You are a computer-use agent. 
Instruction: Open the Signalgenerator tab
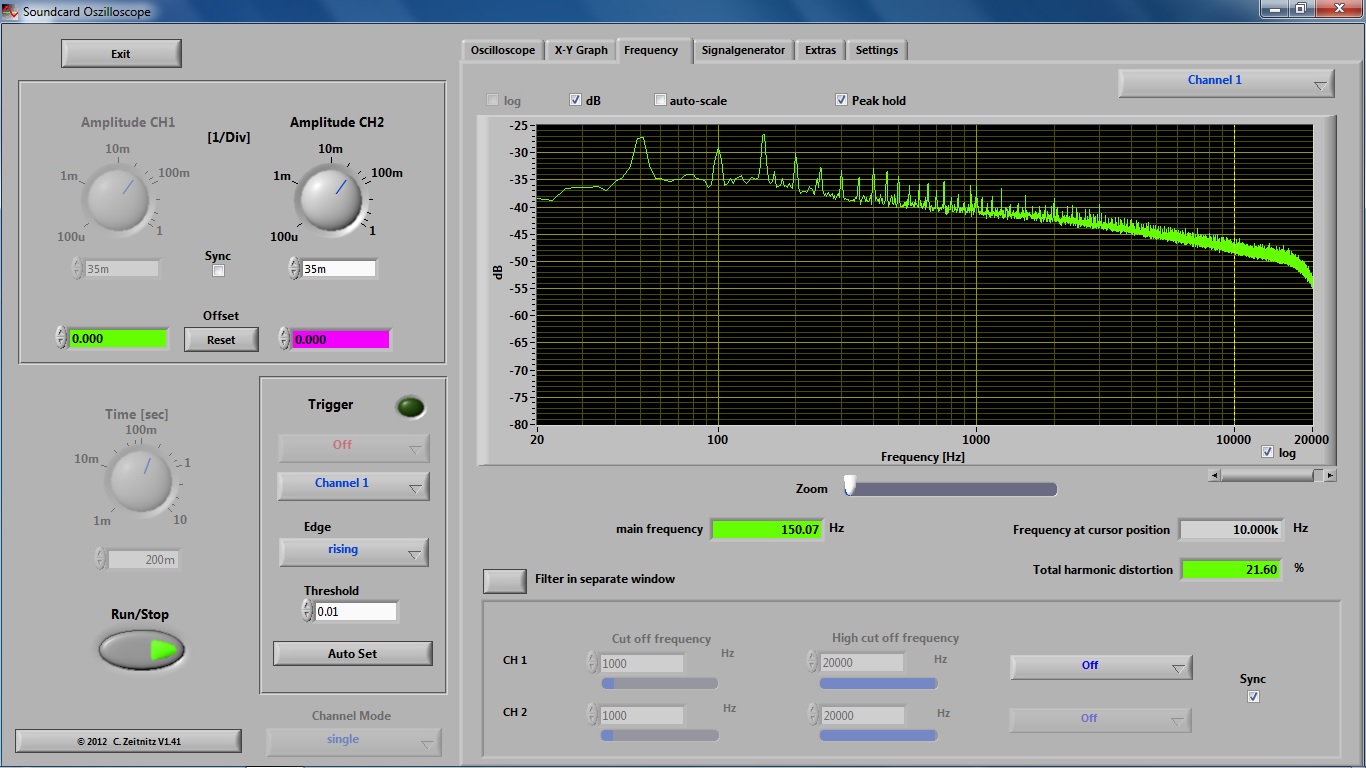743,50
